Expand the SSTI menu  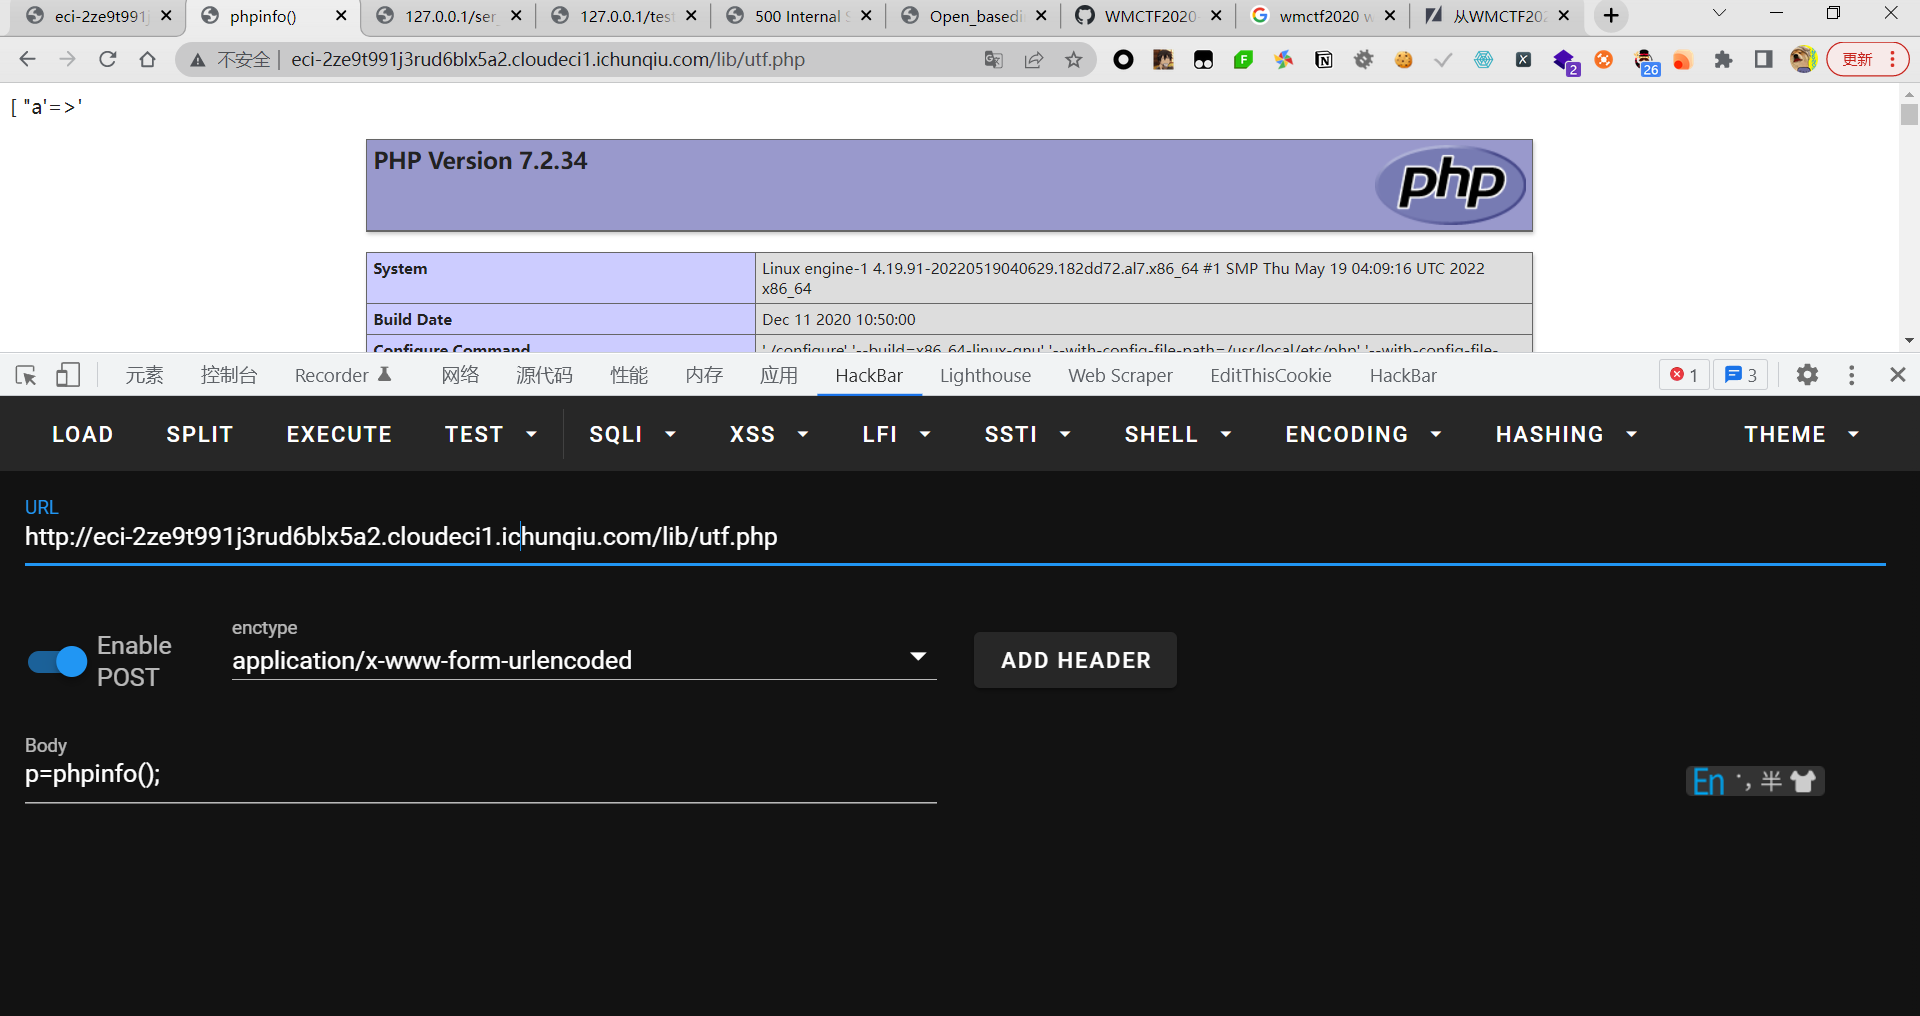pyautogui.click(x=1027, y=434)
